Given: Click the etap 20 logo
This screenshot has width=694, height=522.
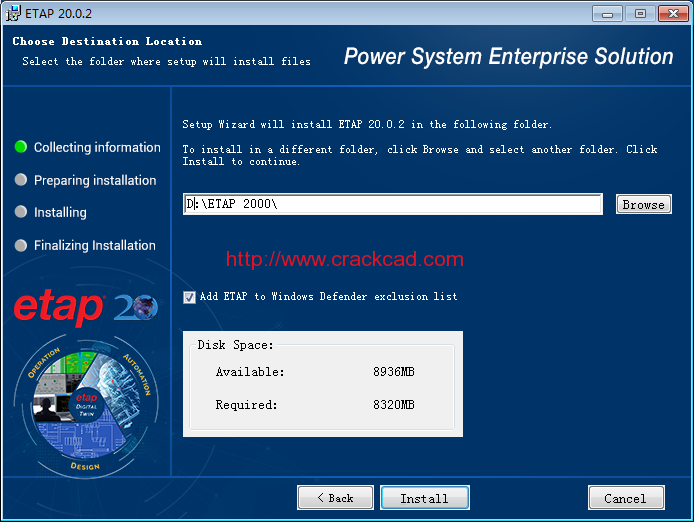Looking at the screenshot, I should coord(86,307).
